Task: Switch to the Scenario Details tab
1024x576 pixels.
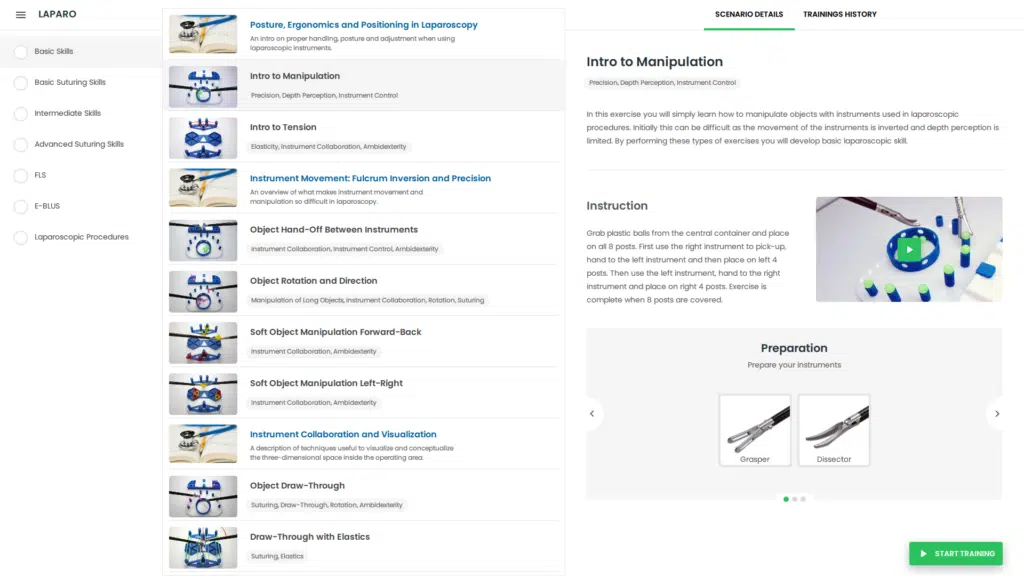Action: coord(749,14)
